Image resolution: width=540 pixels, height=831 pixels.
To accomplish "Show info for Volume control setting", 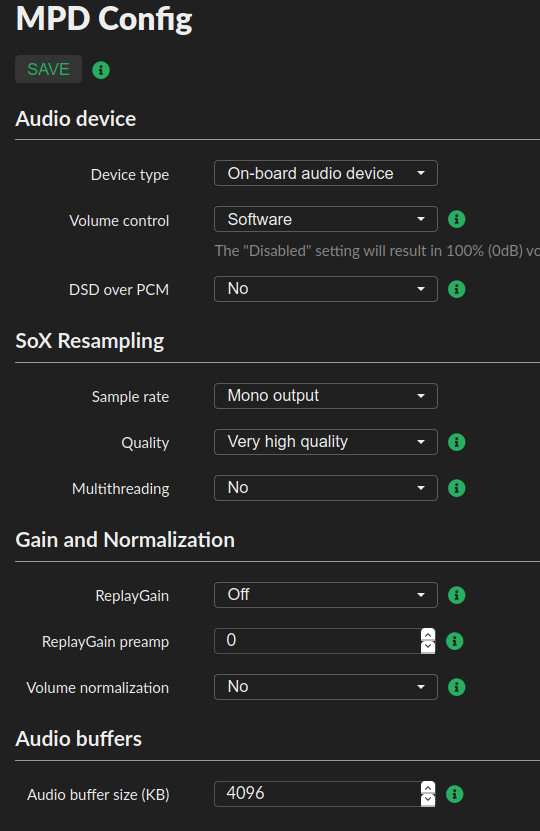I will coord(456,219).
